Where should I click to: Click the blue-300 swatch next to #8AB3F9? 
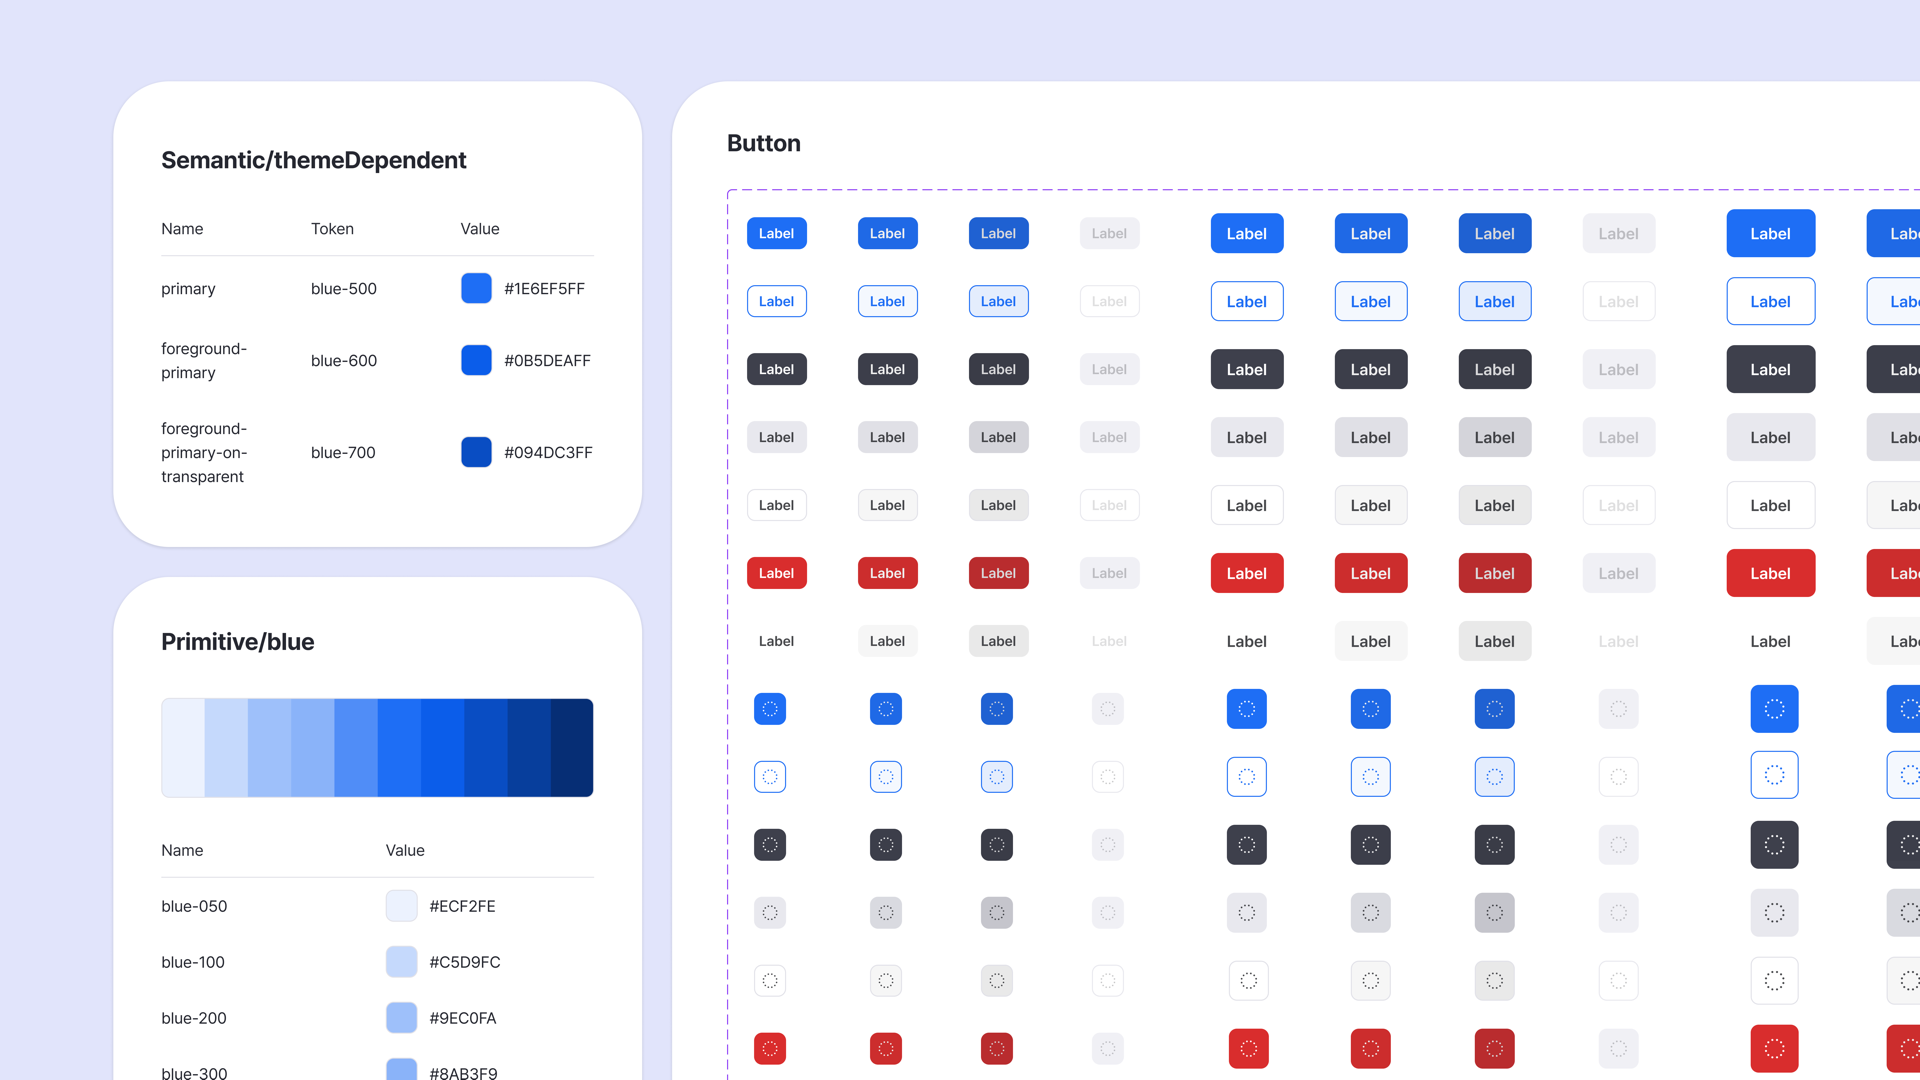tap(401, 1071)
